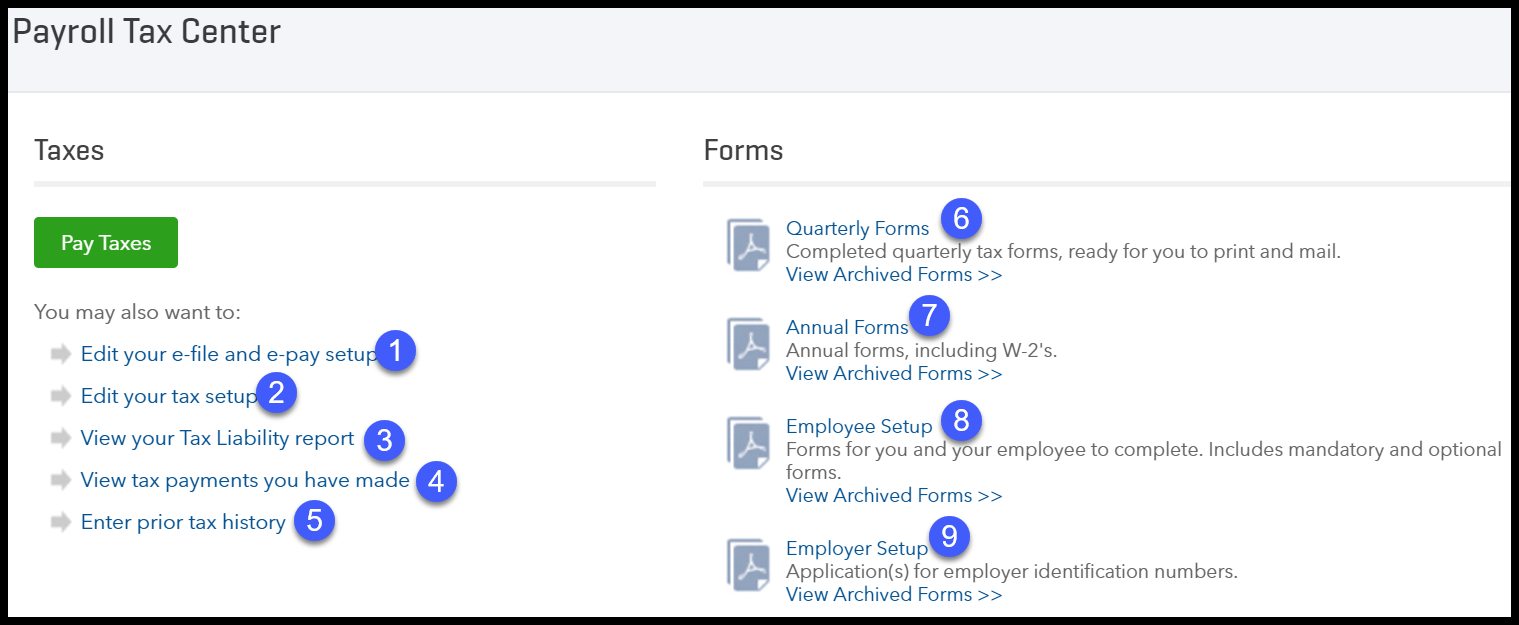Open View tax payments you have made
Image resolution: width=1519 pixels, height=625 pixels.
point(245,480)
